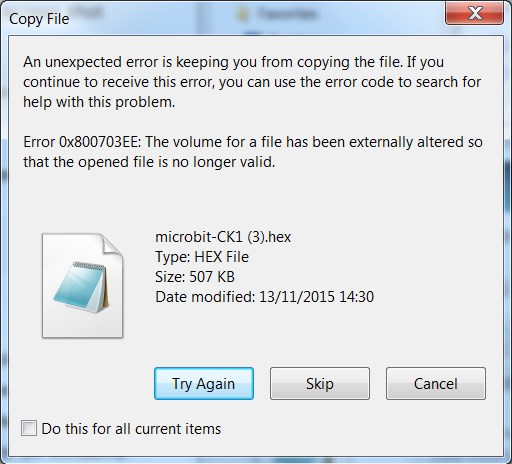Viewport: 512px width, 464px height.
Task: Click the HEX file notepad icon
Action: pos(82,286)
